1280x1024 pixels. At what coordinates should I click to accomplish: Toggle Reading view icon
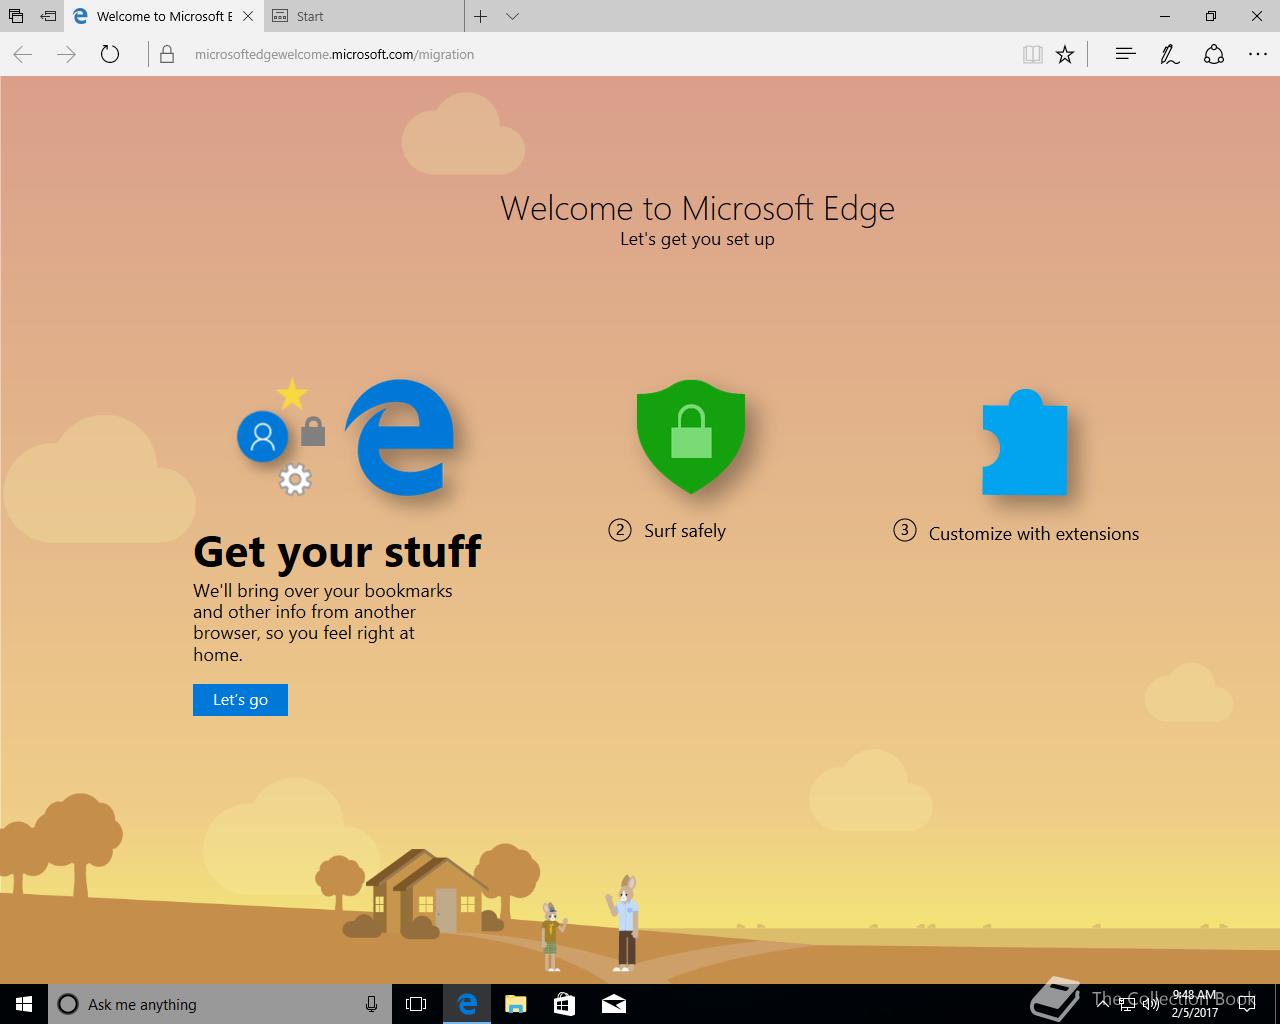tap(1033, 54)
